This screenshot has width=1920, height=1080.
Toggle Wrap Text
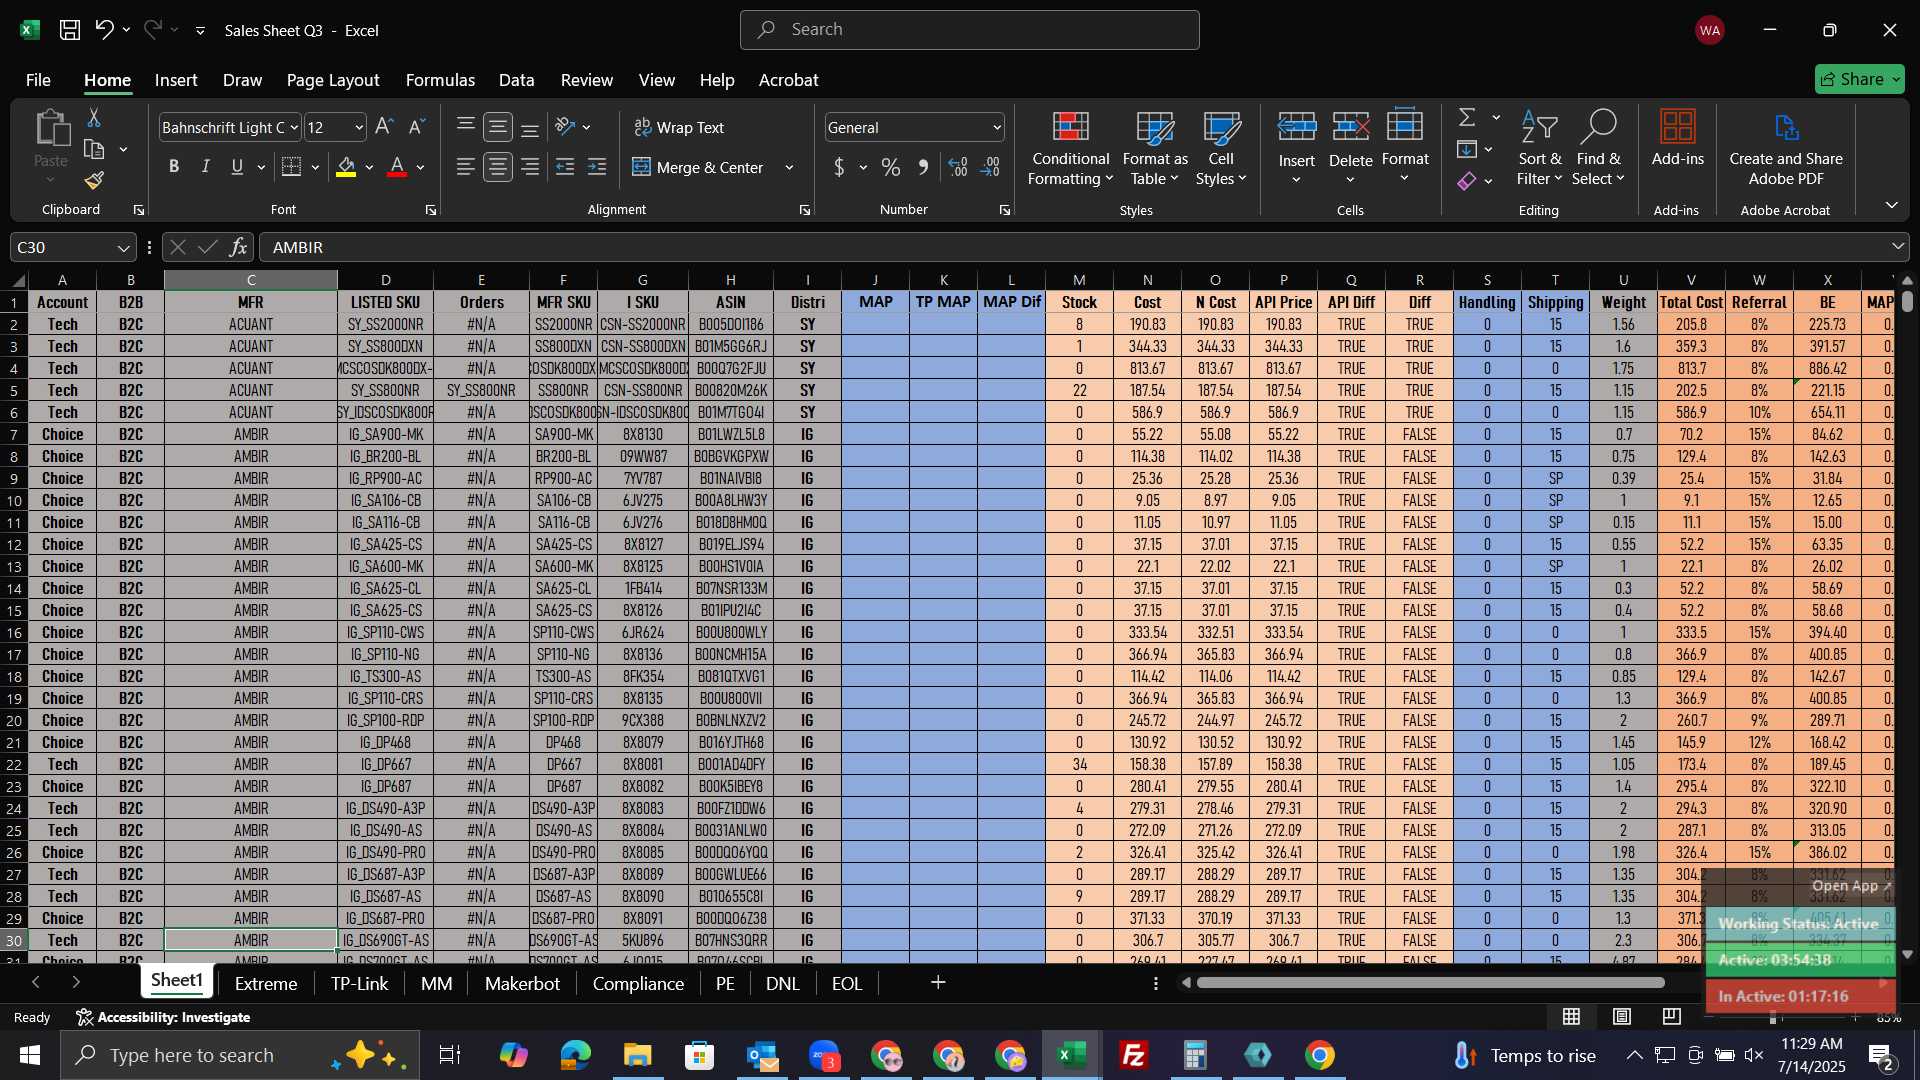[x=679, y=127]
